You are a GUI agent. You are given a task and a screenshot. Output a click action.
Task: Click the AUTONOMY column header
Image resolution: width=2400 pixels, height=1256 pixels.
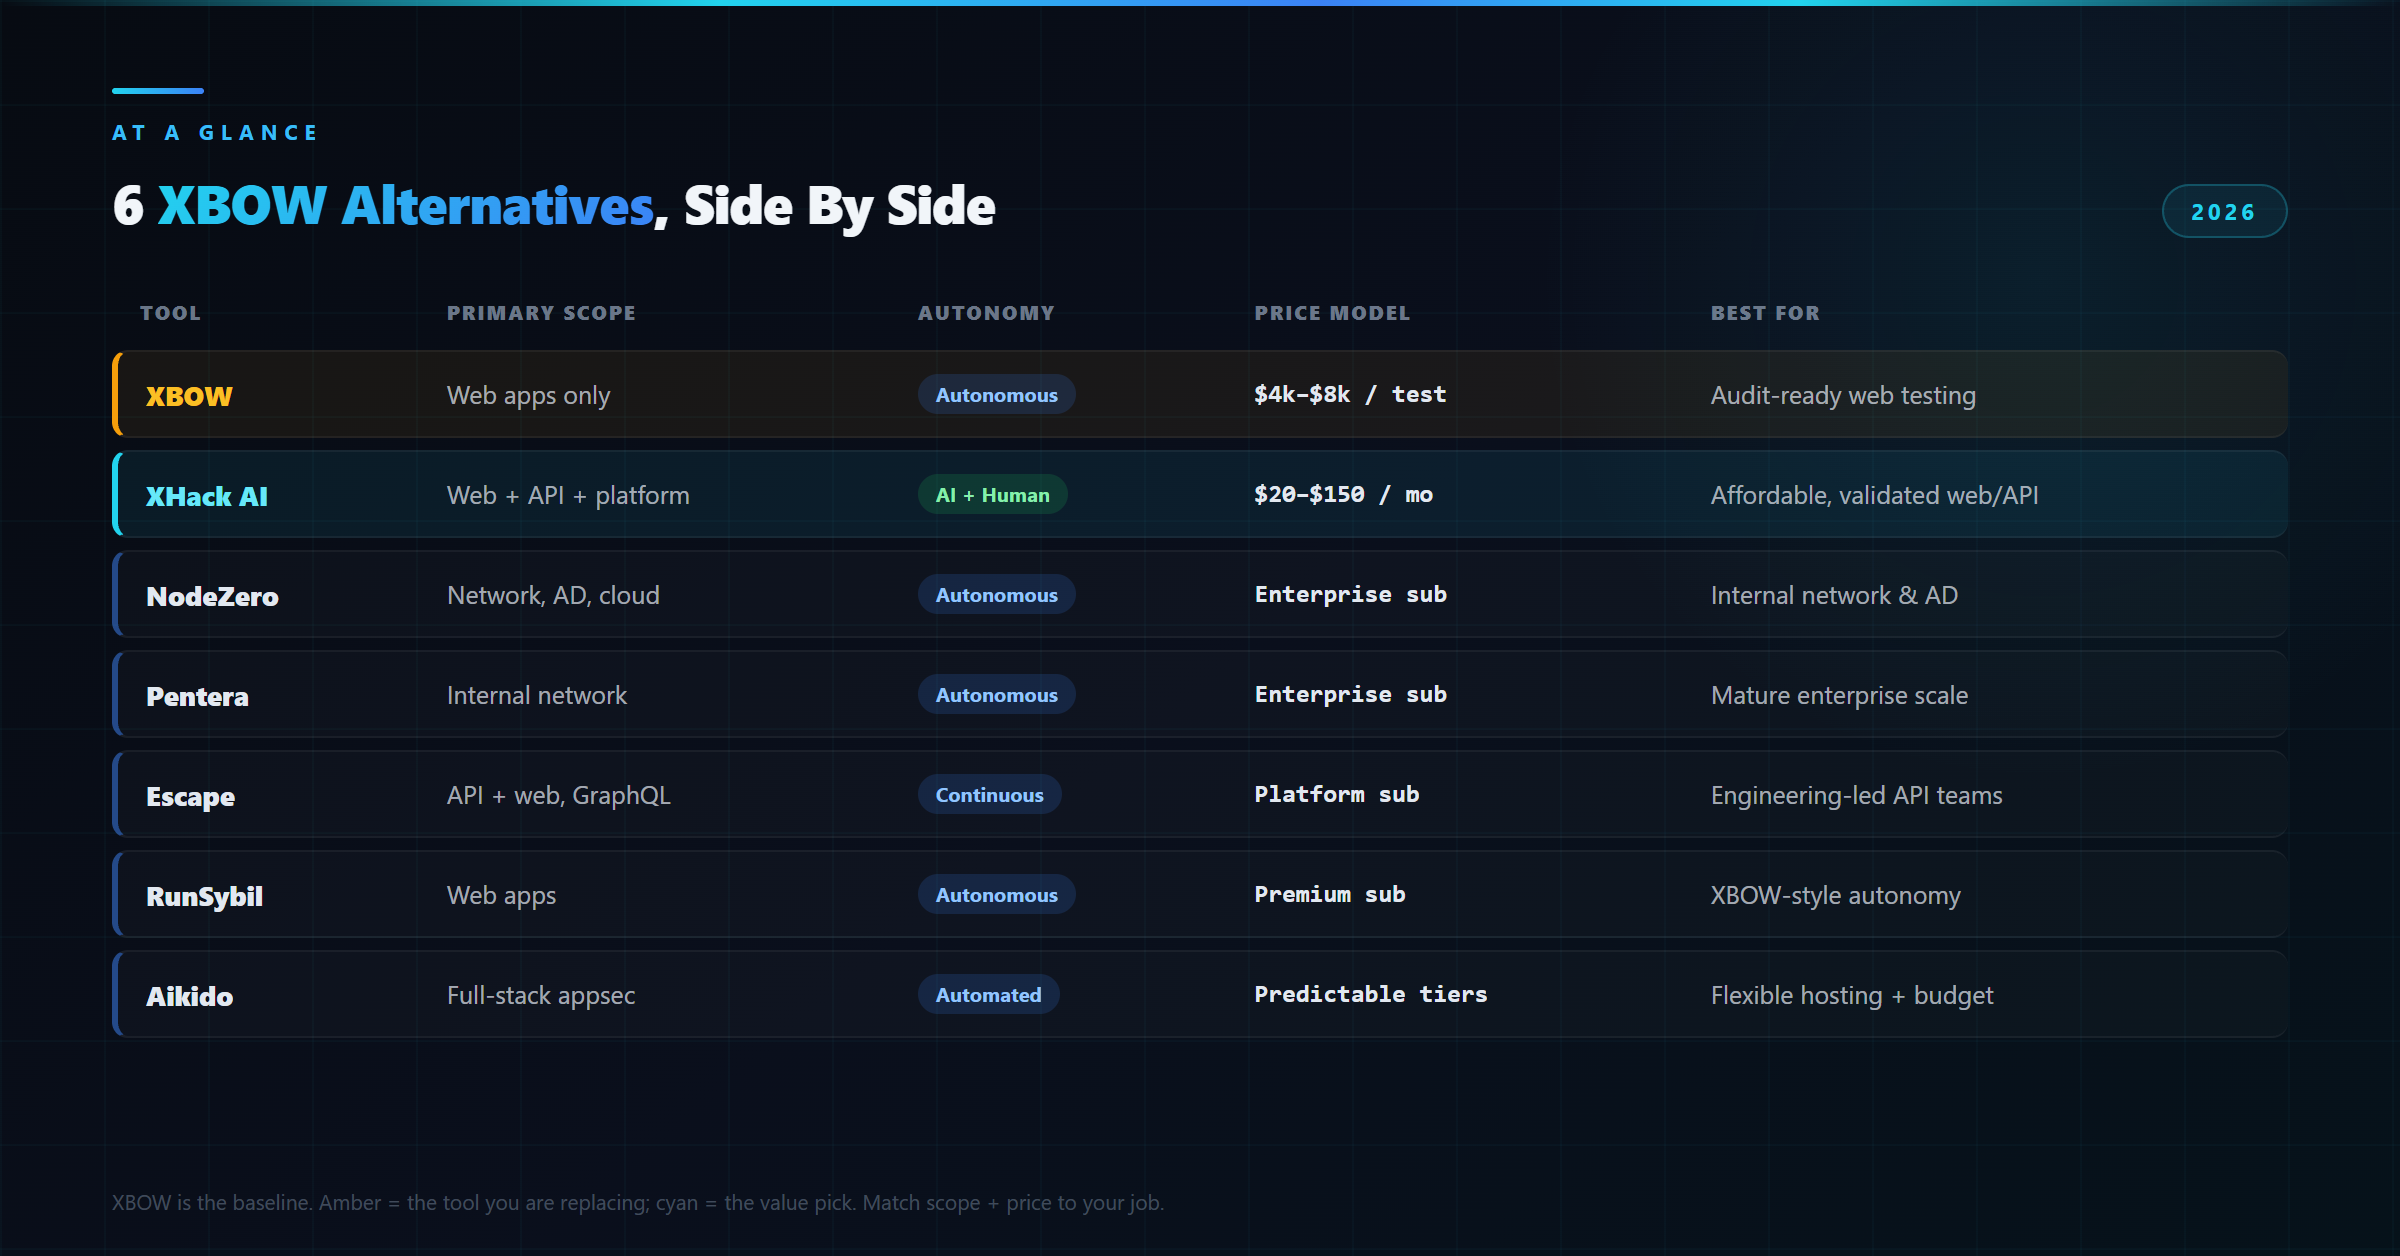coord(986,313)
